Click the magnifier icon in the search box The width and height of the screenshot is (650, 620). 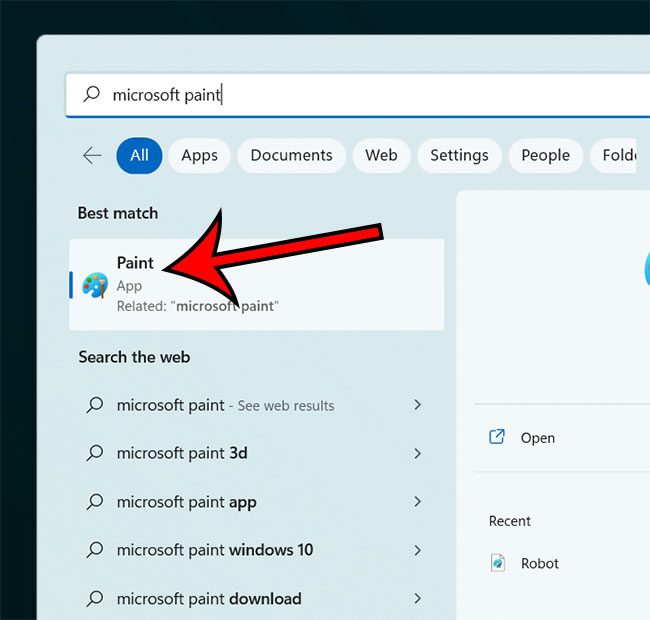(92, 94)
